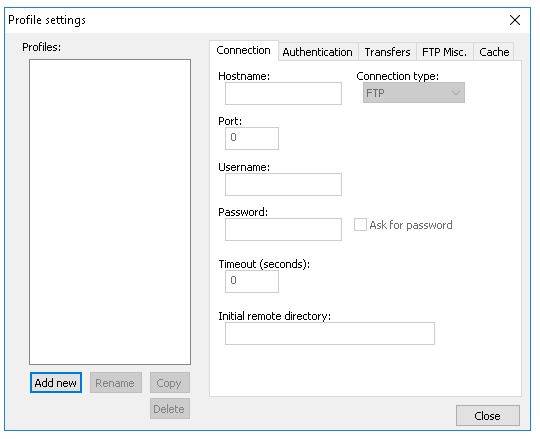Open the Transfers tab

[387, 52]
